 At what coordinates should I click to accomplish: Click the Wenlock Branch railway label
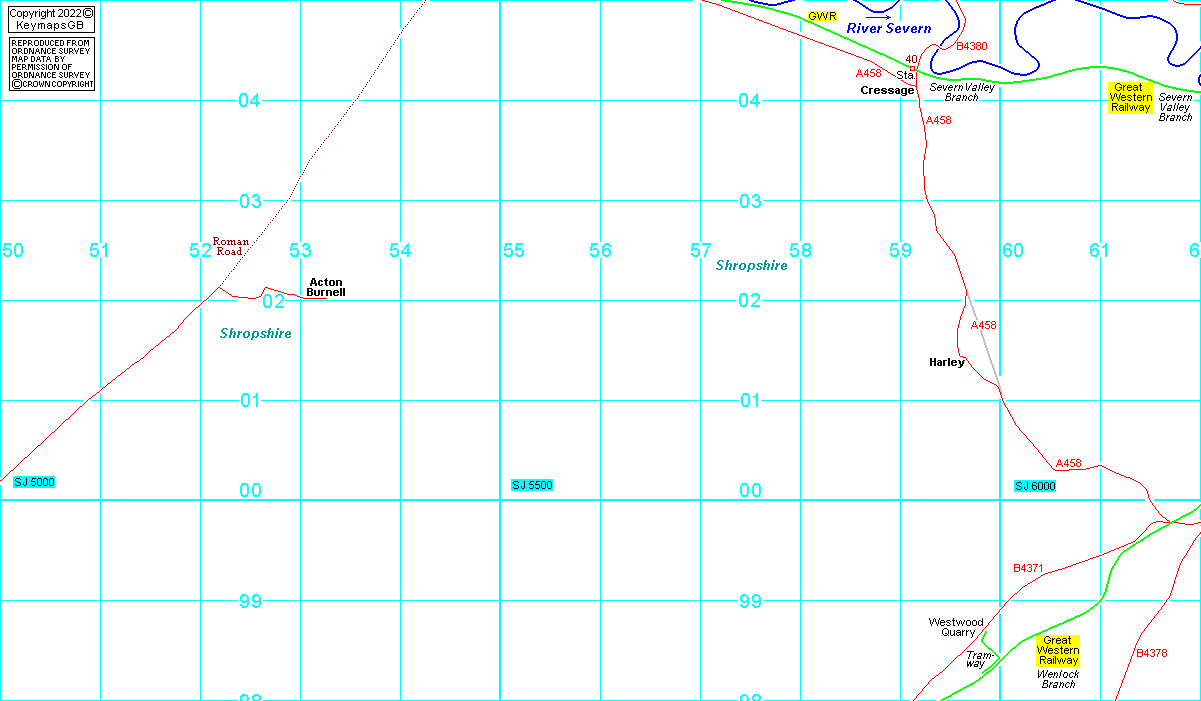1058,679
